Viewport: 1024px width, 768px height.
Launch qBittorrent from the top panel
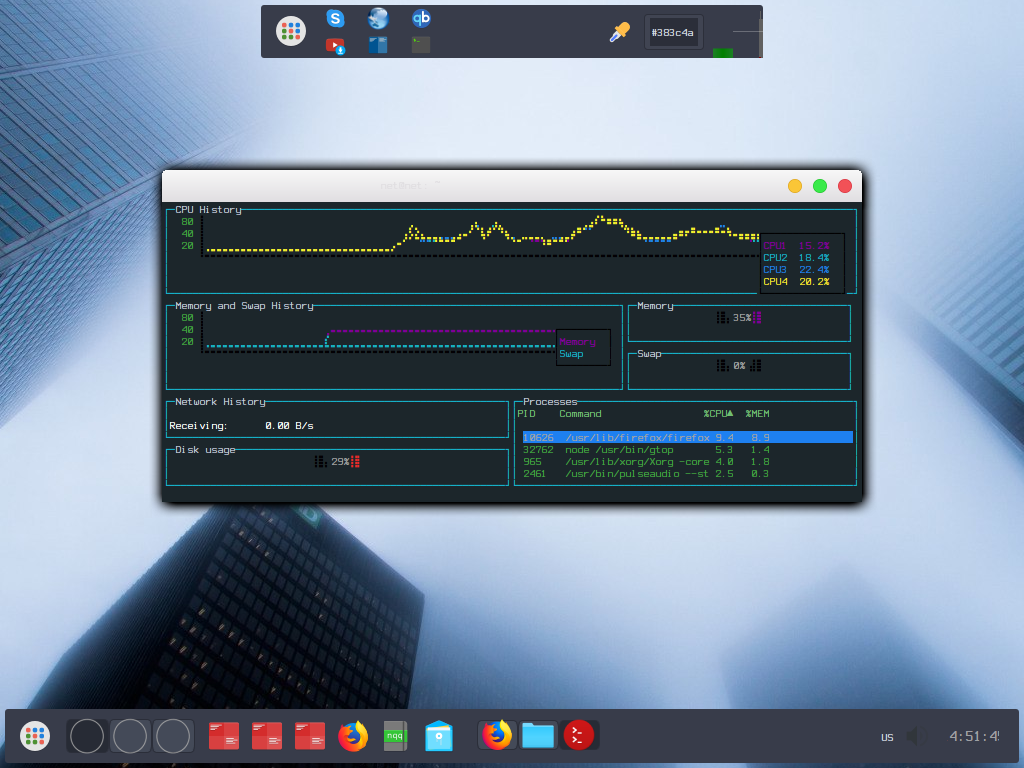point(421,18)
